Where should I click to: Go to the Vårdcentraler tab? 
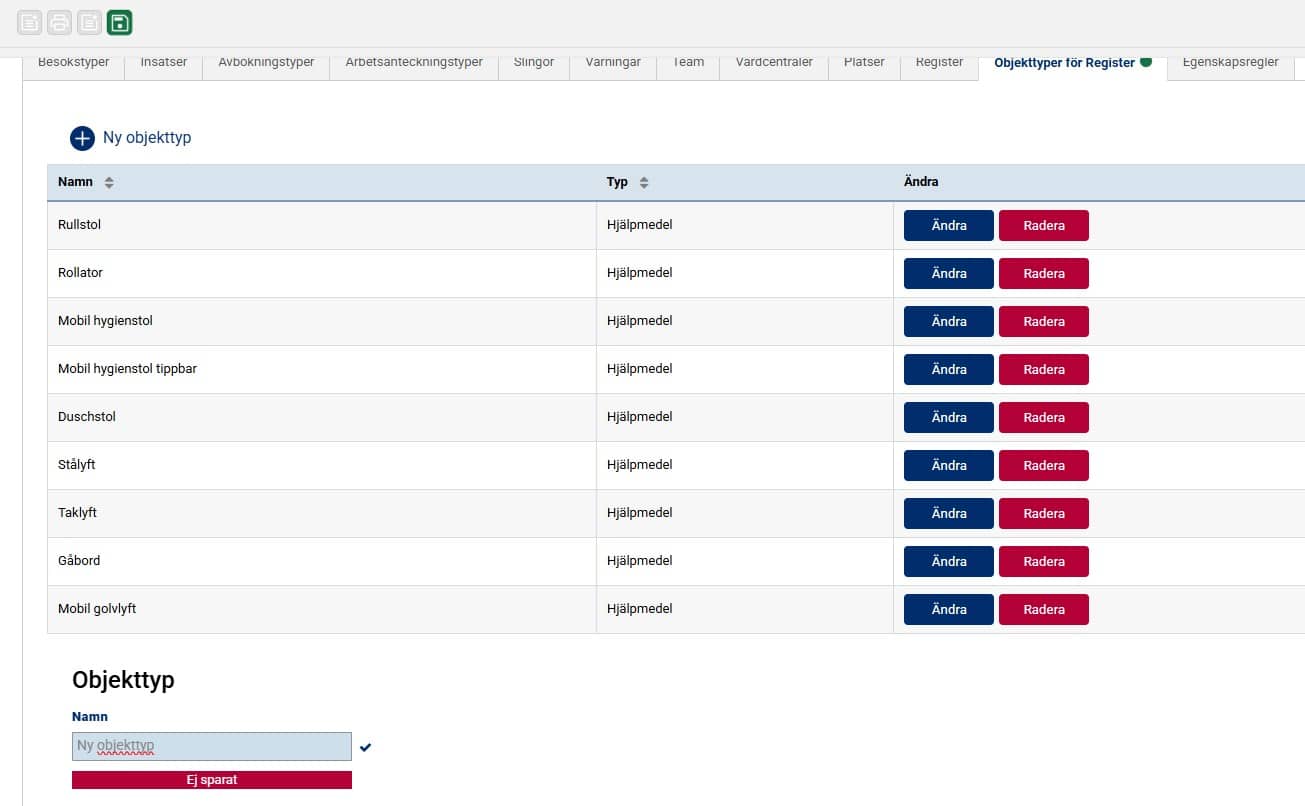coord(774,63)
